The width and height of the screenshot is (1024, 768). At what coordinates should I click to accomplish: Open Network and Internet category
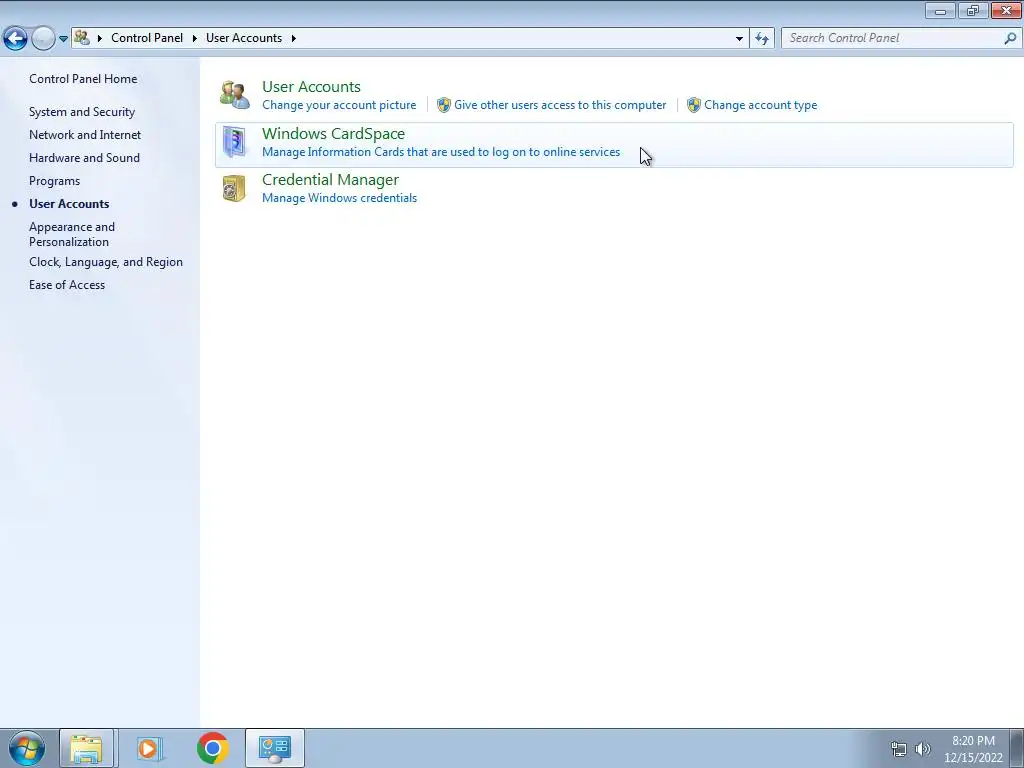click(85, 135)
